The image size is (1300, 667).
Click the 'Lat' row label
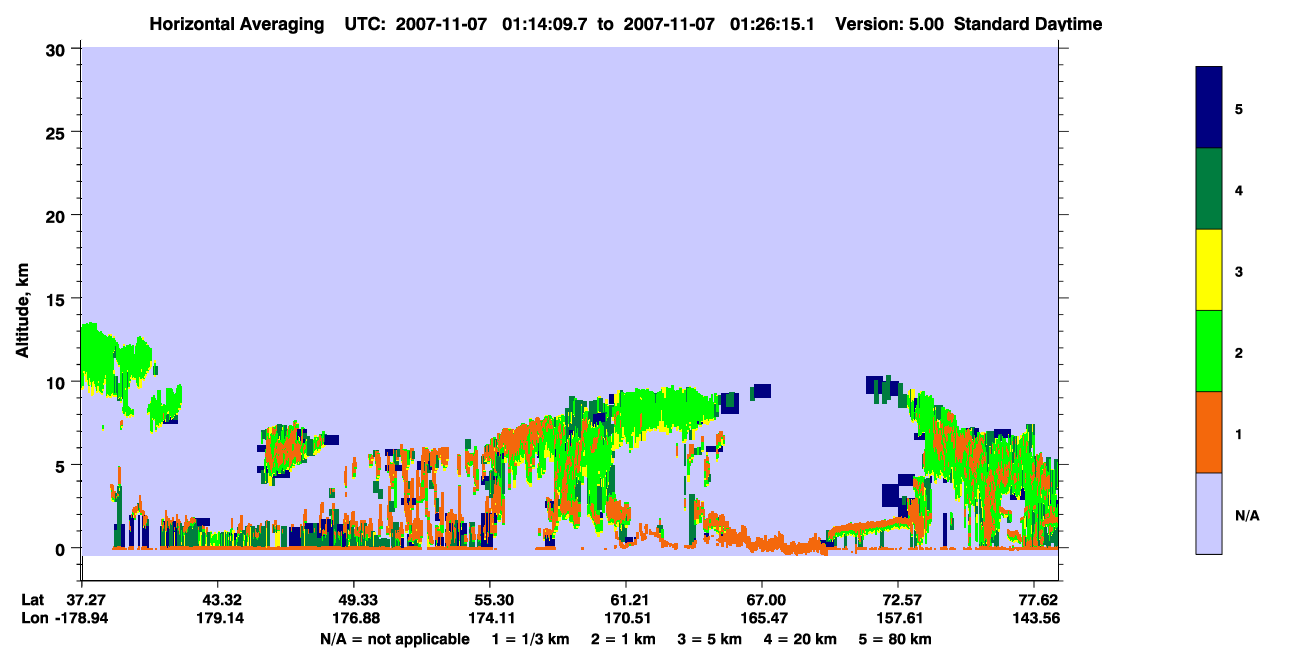[x=32, y=600]
